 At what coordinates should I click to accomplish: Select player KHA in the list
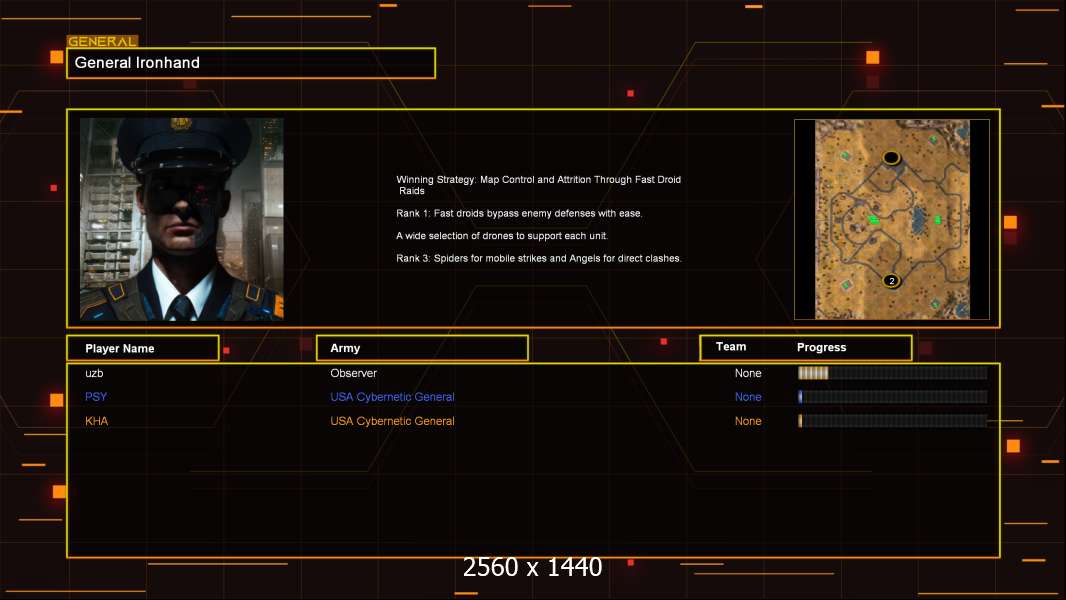96,421
